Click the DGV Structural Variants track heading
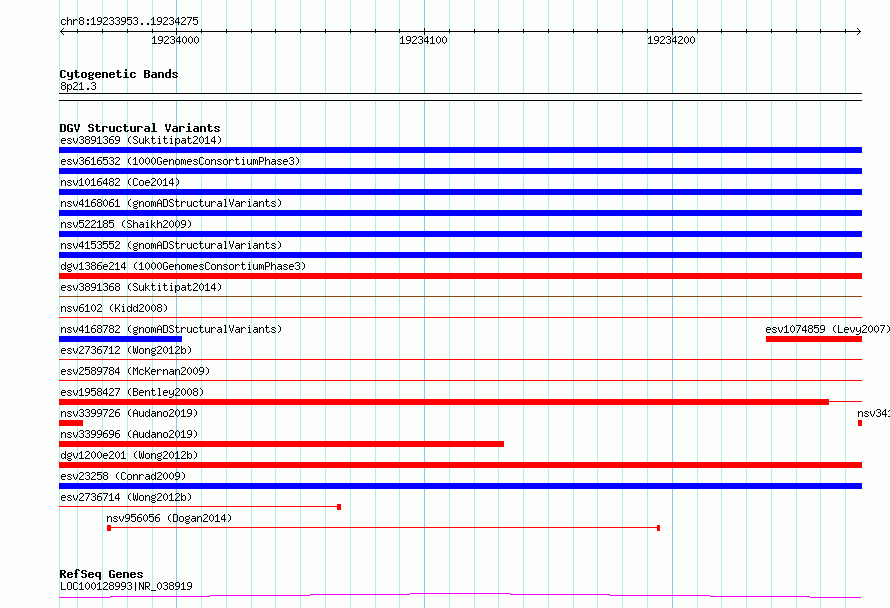The width and height of the screenshot is (890, 608). click(140, 128)
